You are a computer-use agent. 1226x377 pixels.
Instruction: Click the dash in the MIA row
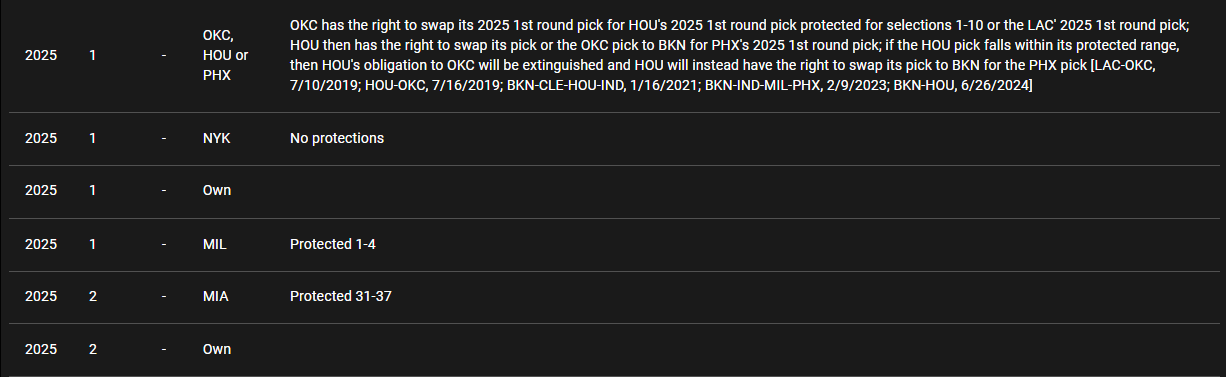pyautogui.click(x=164, y=297)
